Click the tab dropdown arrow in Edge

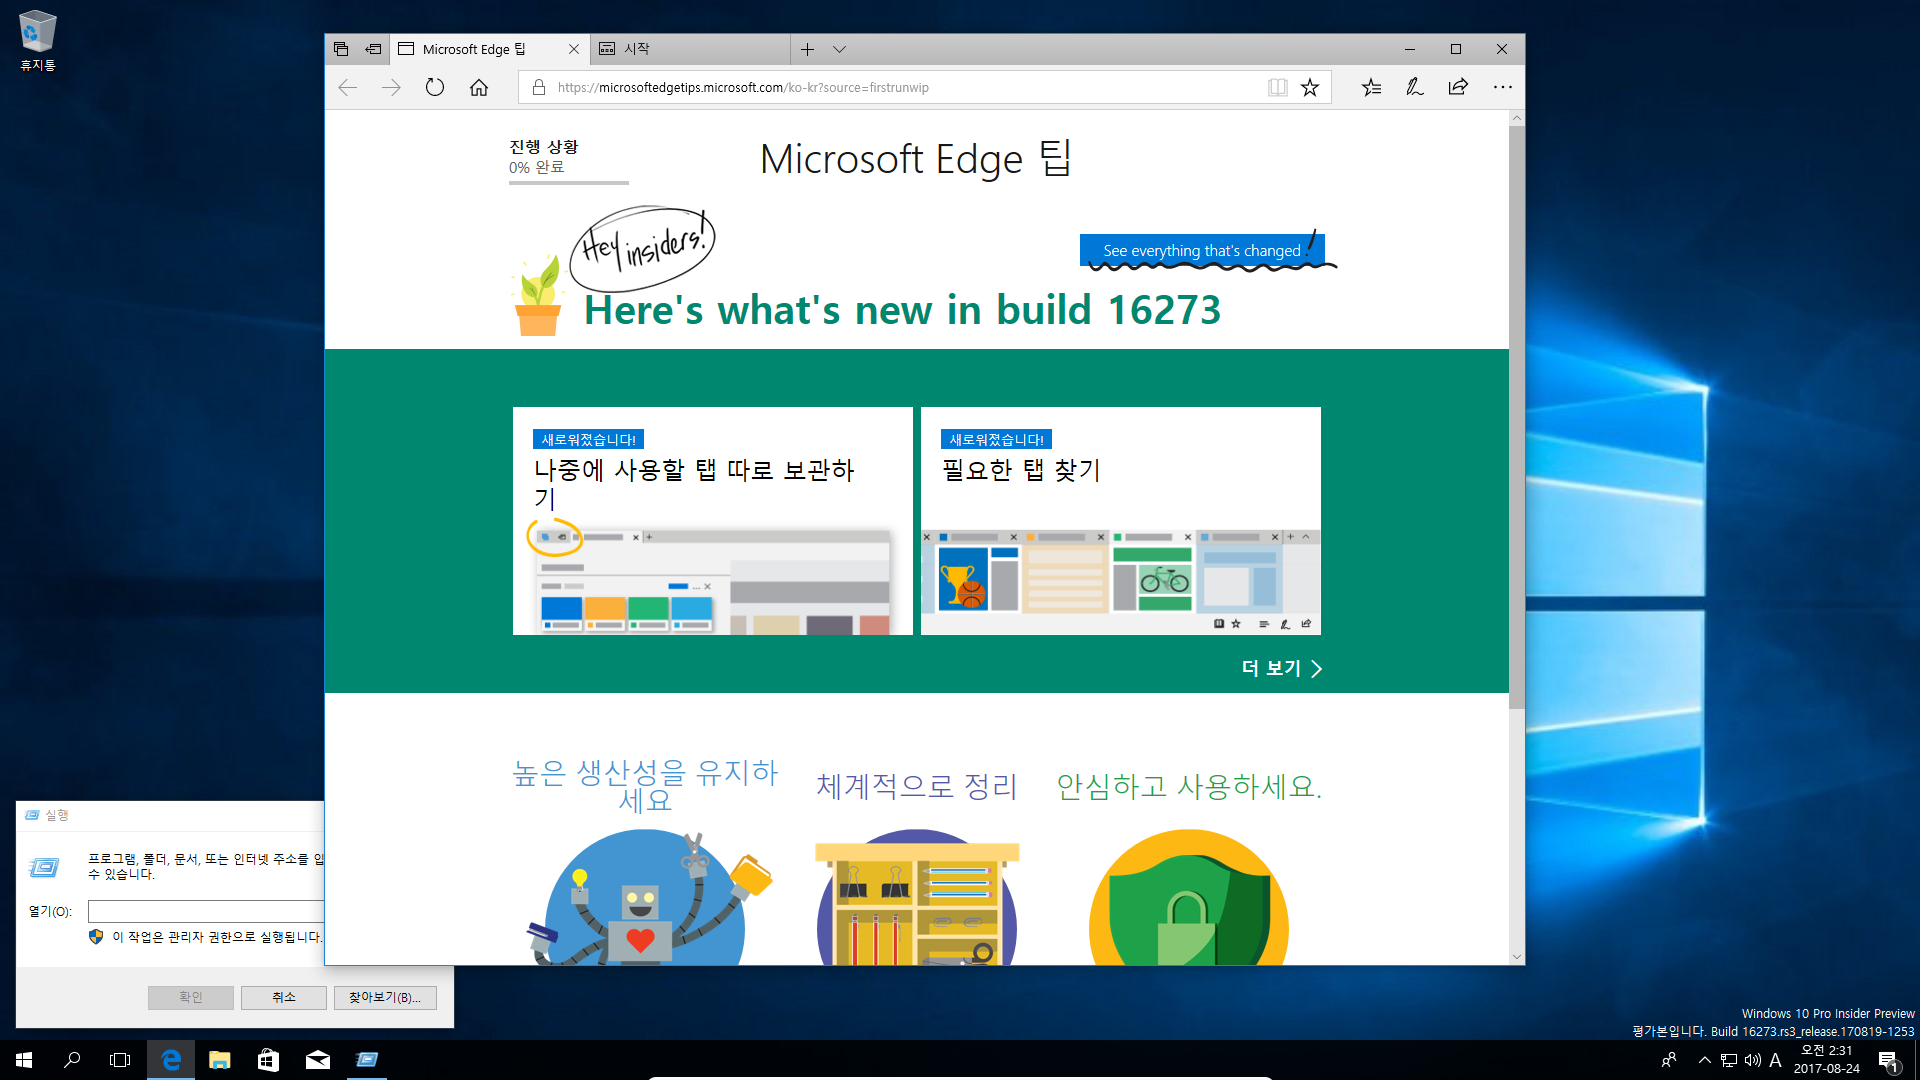point(840,49)
